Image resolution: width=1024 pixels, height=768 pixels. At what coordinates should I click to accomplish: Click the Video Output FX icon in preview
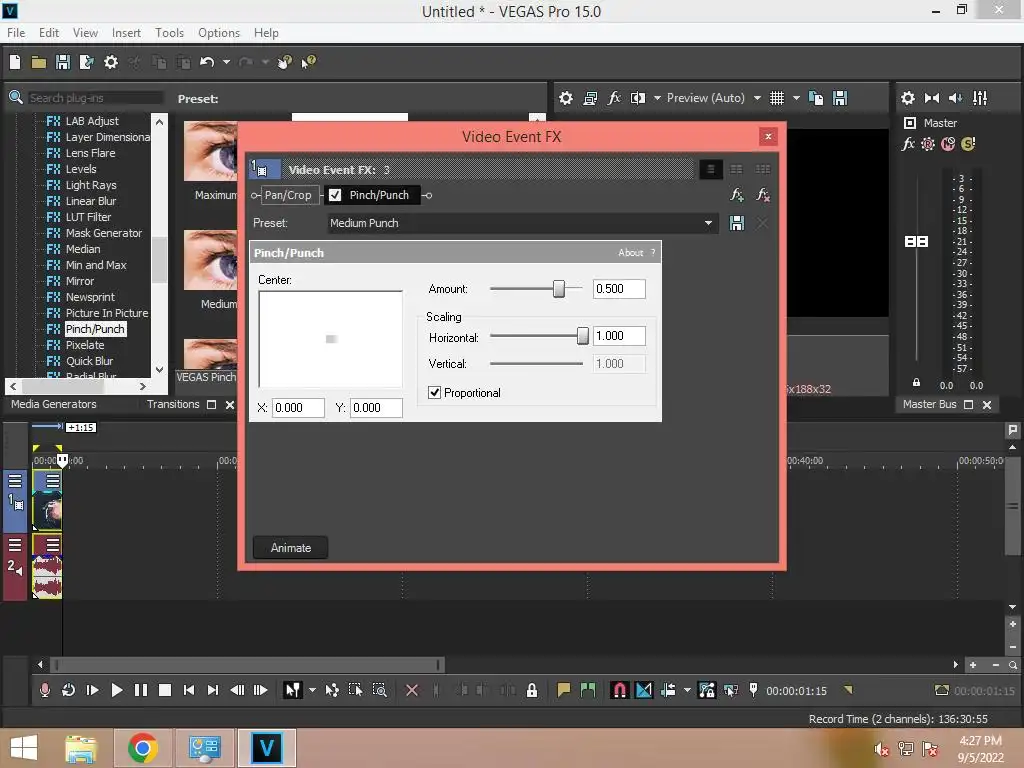coord(614,98)
